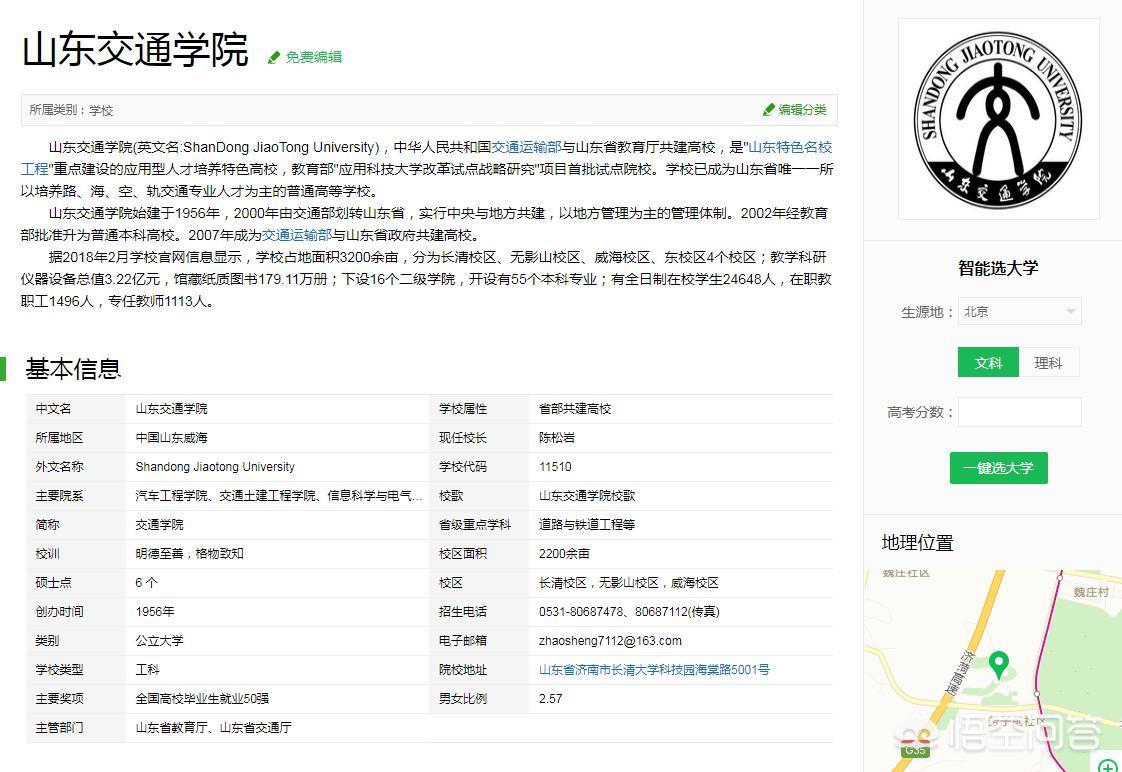Viewport: 1122px width, 772px height.
Task: Select the 全国高校毕业生就业50强 cell
Action: pyautogui.click(x=202, y=699)
